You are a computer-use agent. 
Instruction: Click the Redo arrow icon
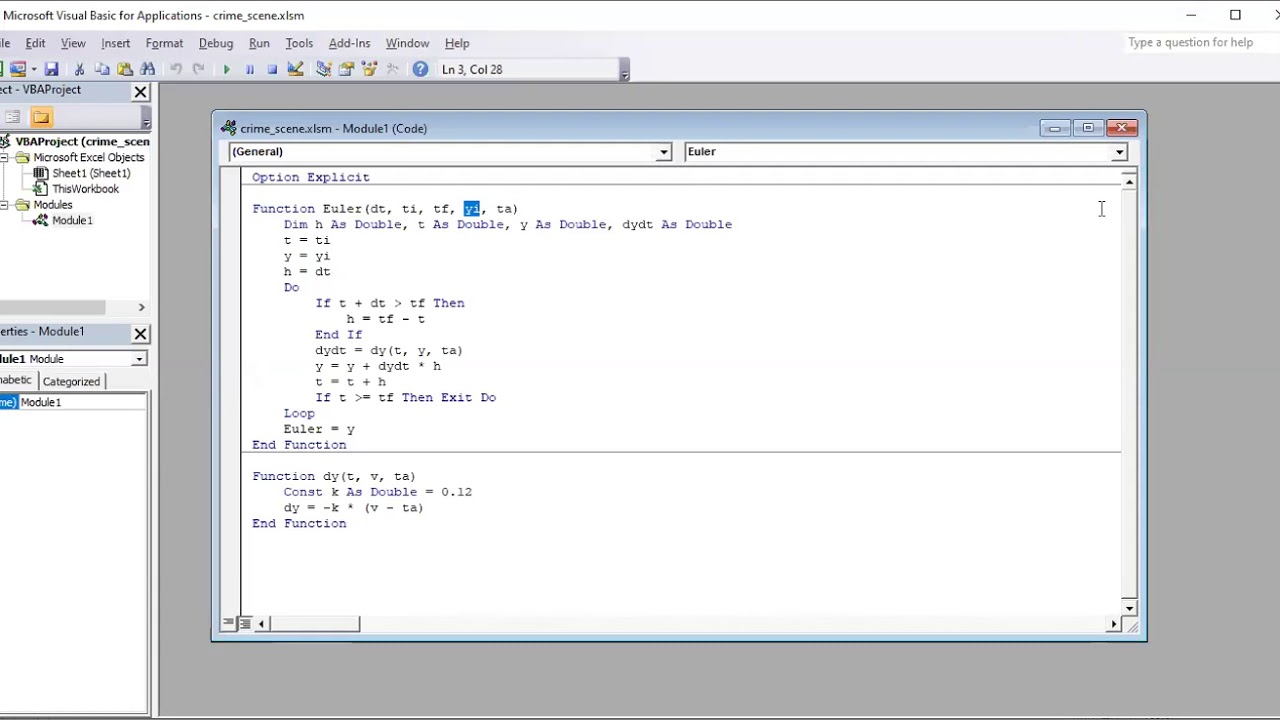click(x=199, y=69)
